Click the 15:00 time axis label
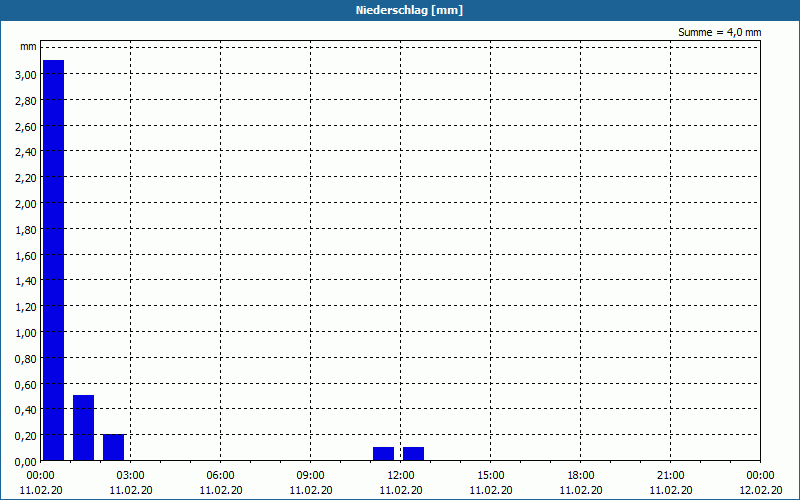 pos(491,476)
